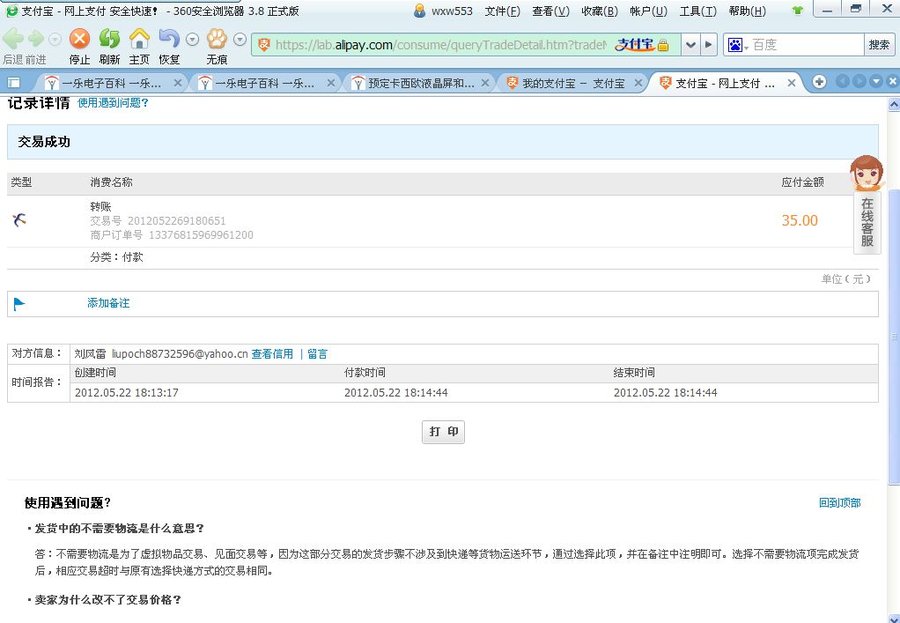The image size is (900, 623).
Task: Click the green shirt skin icon
Action: coord(797,11)
